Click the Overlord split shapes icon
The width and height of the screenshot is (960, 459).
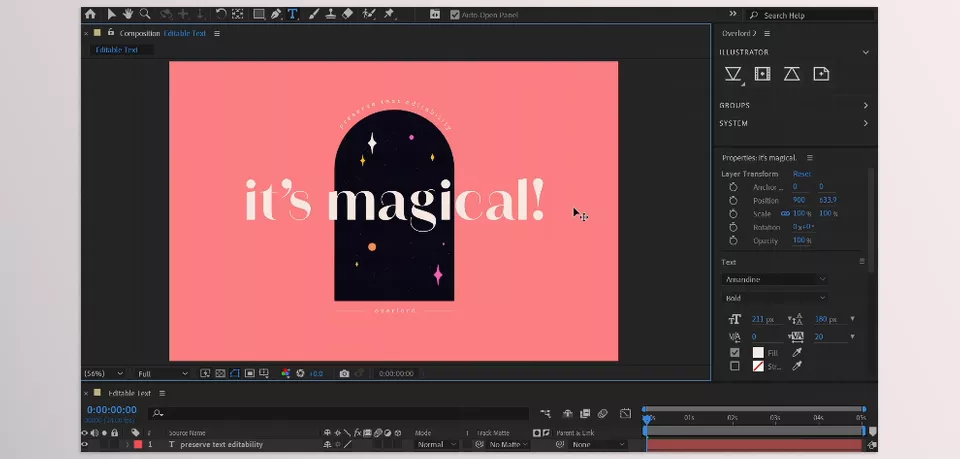click(x=762, y=74)
